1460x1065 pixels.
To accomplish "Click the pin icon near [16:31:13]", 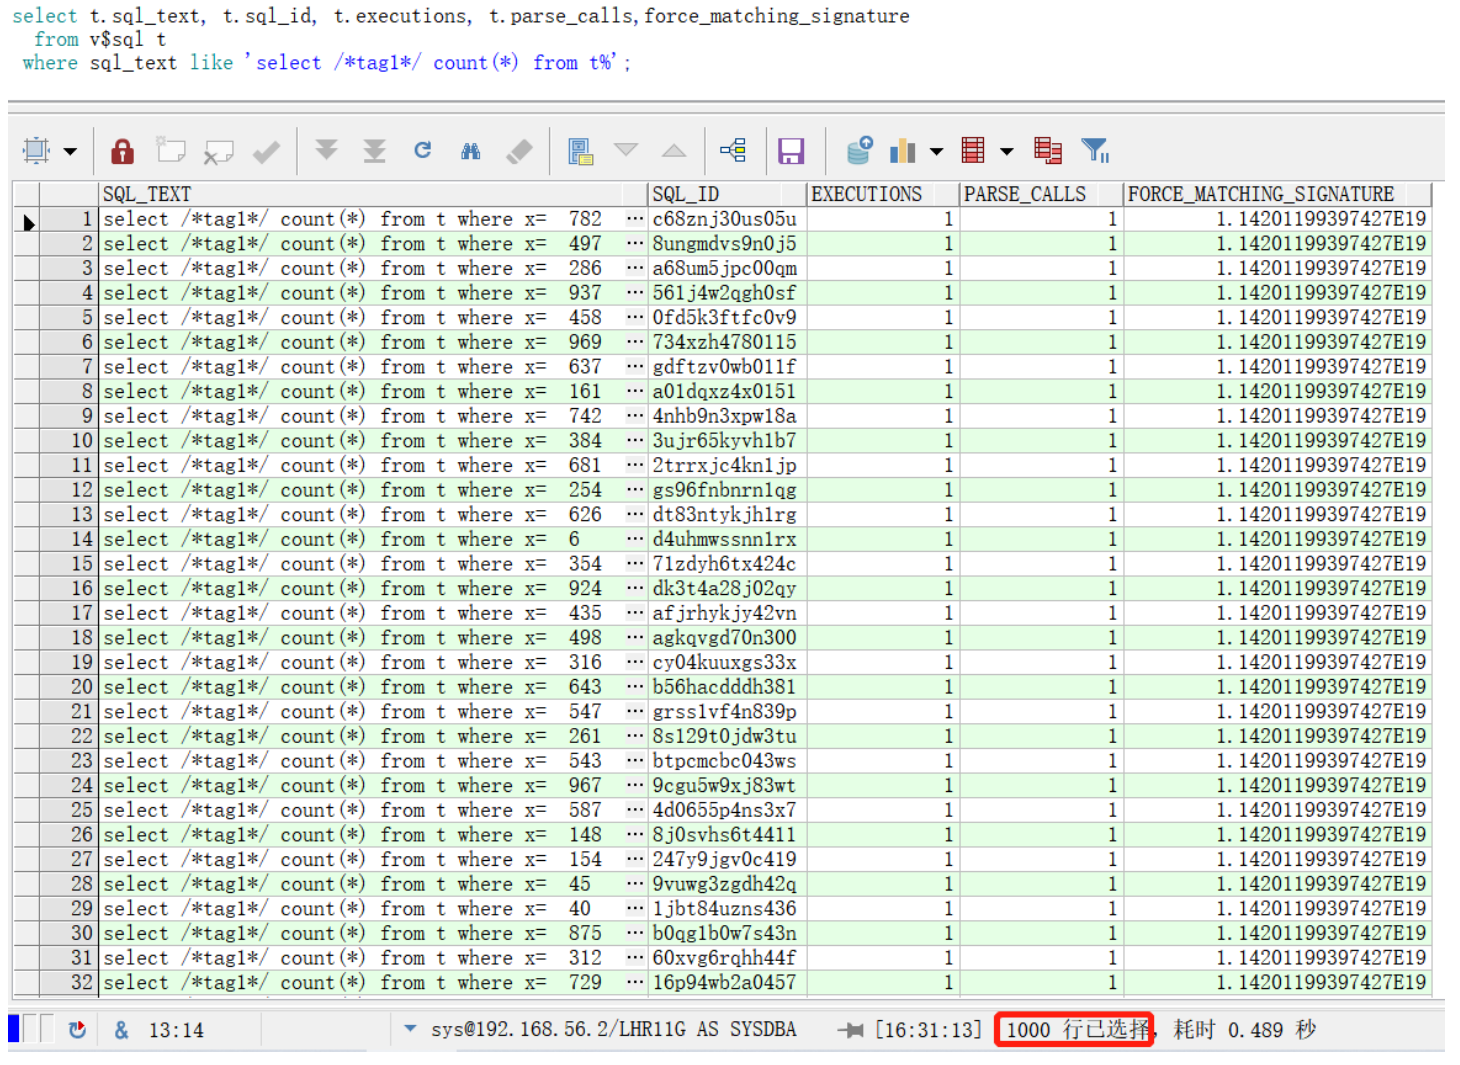I will tap(851, 1030).
